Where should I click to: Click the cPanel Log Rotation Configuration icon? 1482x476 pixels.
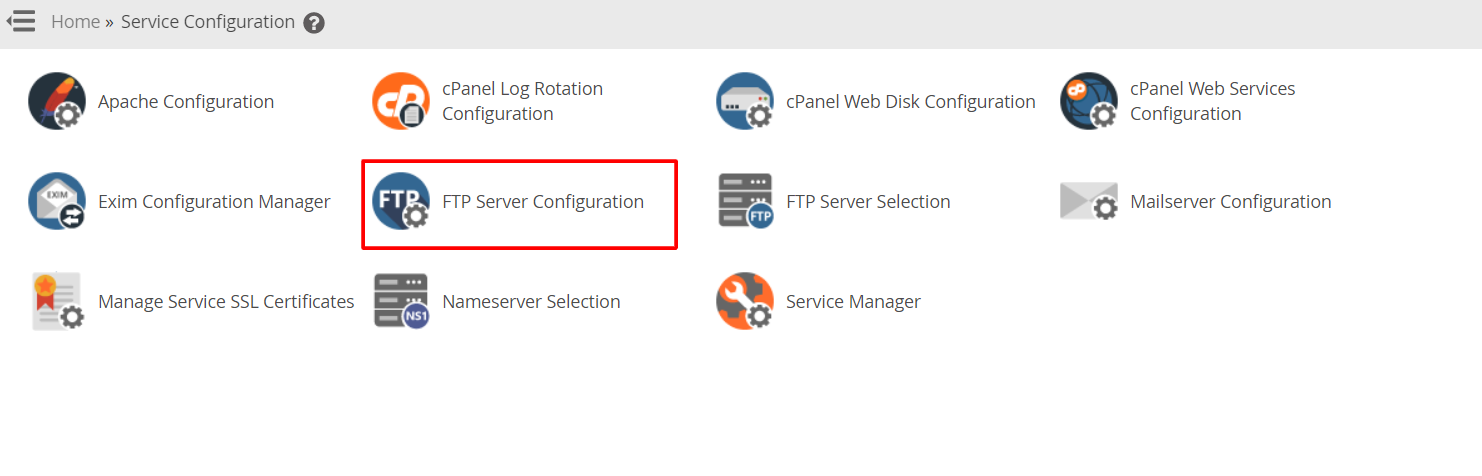coord(401,101)
